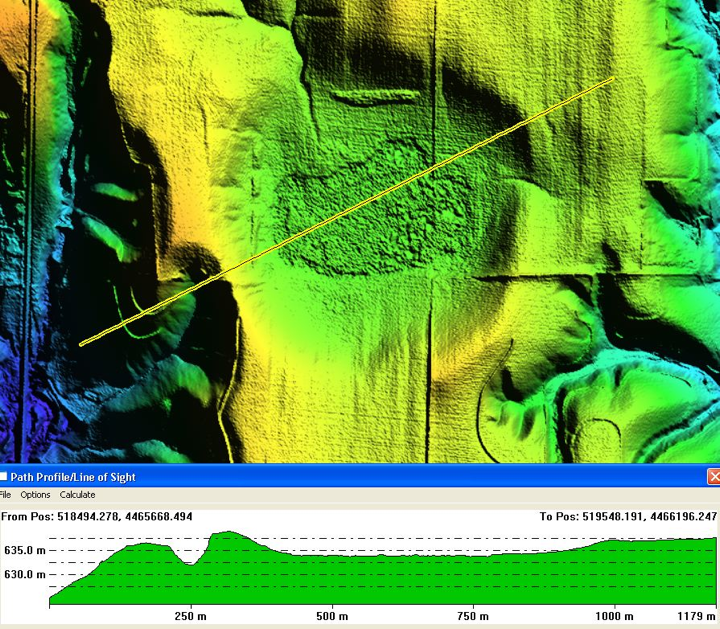Screen dimensions: 720x629
Task: Click the 250 m distance label
Action: coord(191,616)
